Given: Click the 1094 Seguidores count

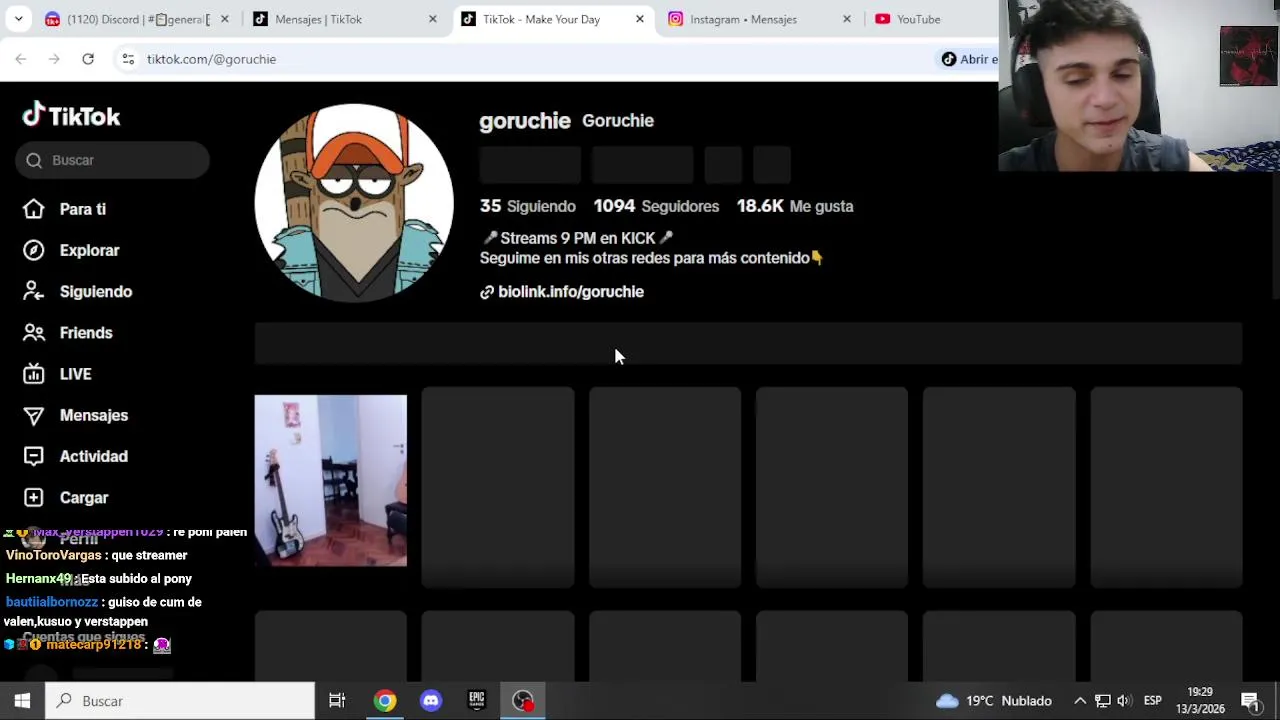Looking at the screenshot, I should (x=656, y=206).
